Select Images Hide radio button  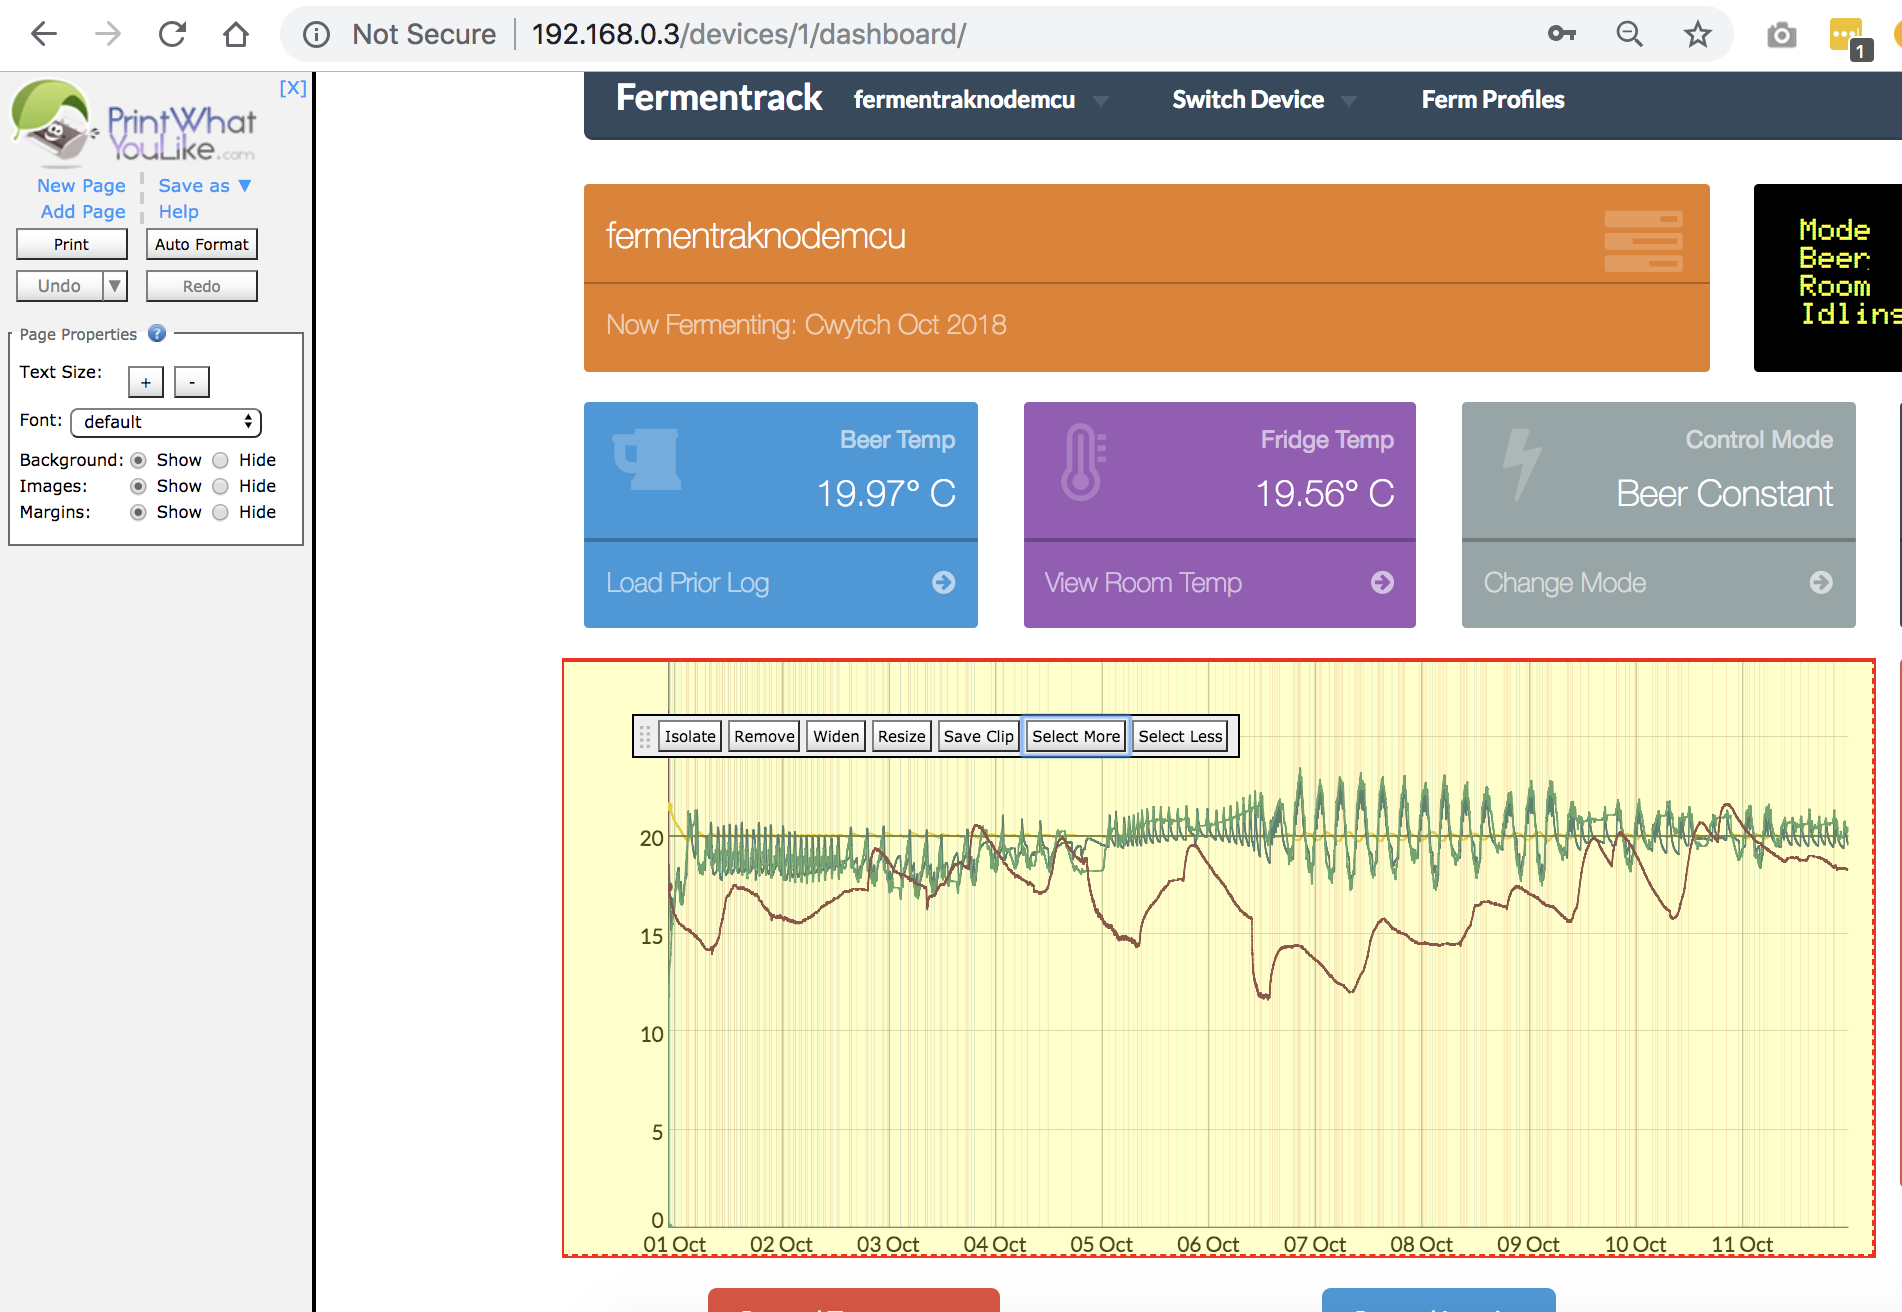coord(220,486)
